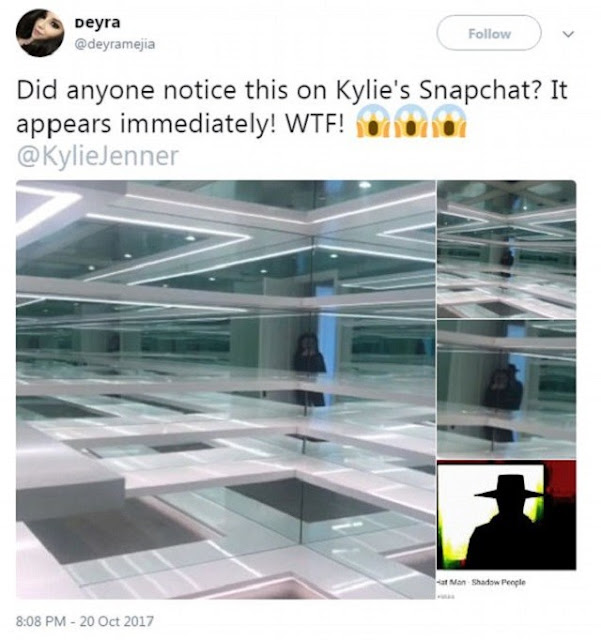Screen dimensions: 601x640
Task: Click the hatted figure in middle-right photo
Action: 503,388
